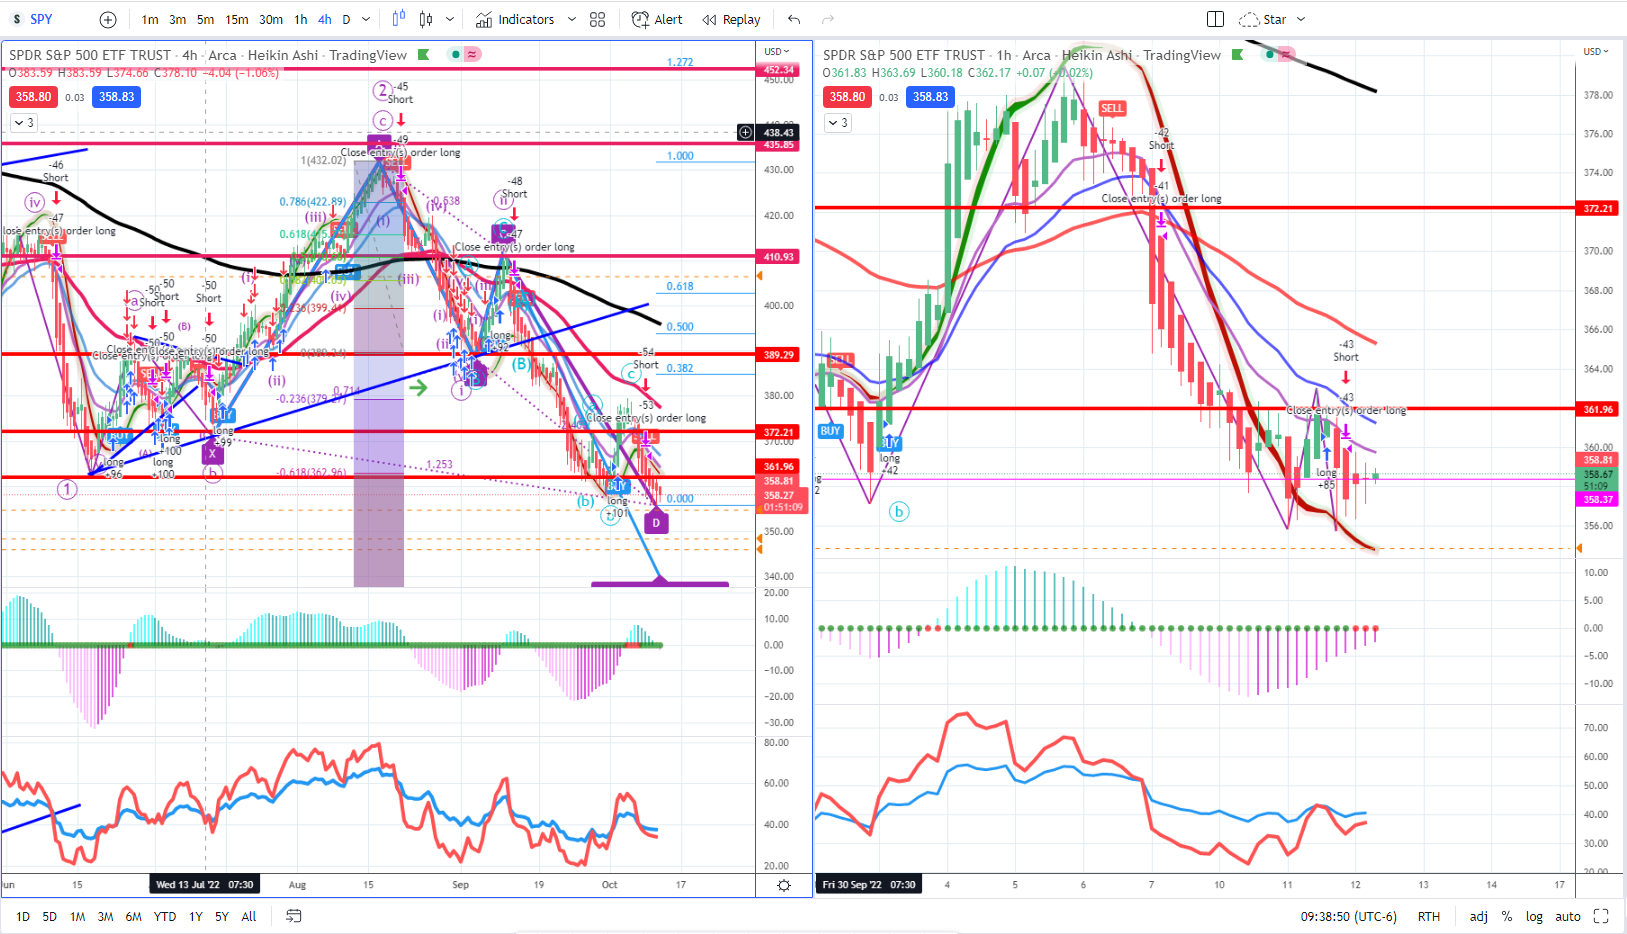Open USD currency dropdown on 4h chart
The width and height of the screenshot is (1627, 934).
(x=777, y=51)
